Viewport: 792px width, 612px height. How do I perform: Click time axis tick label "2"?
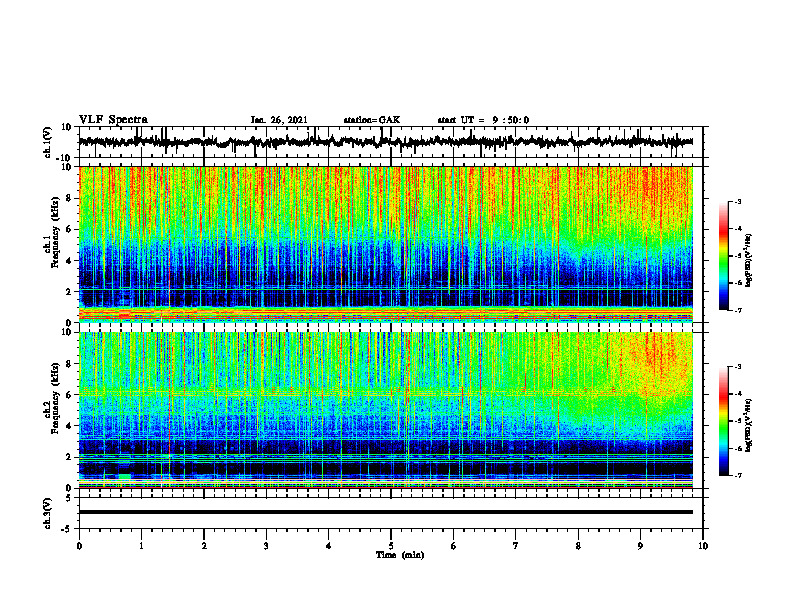point(204,546)
